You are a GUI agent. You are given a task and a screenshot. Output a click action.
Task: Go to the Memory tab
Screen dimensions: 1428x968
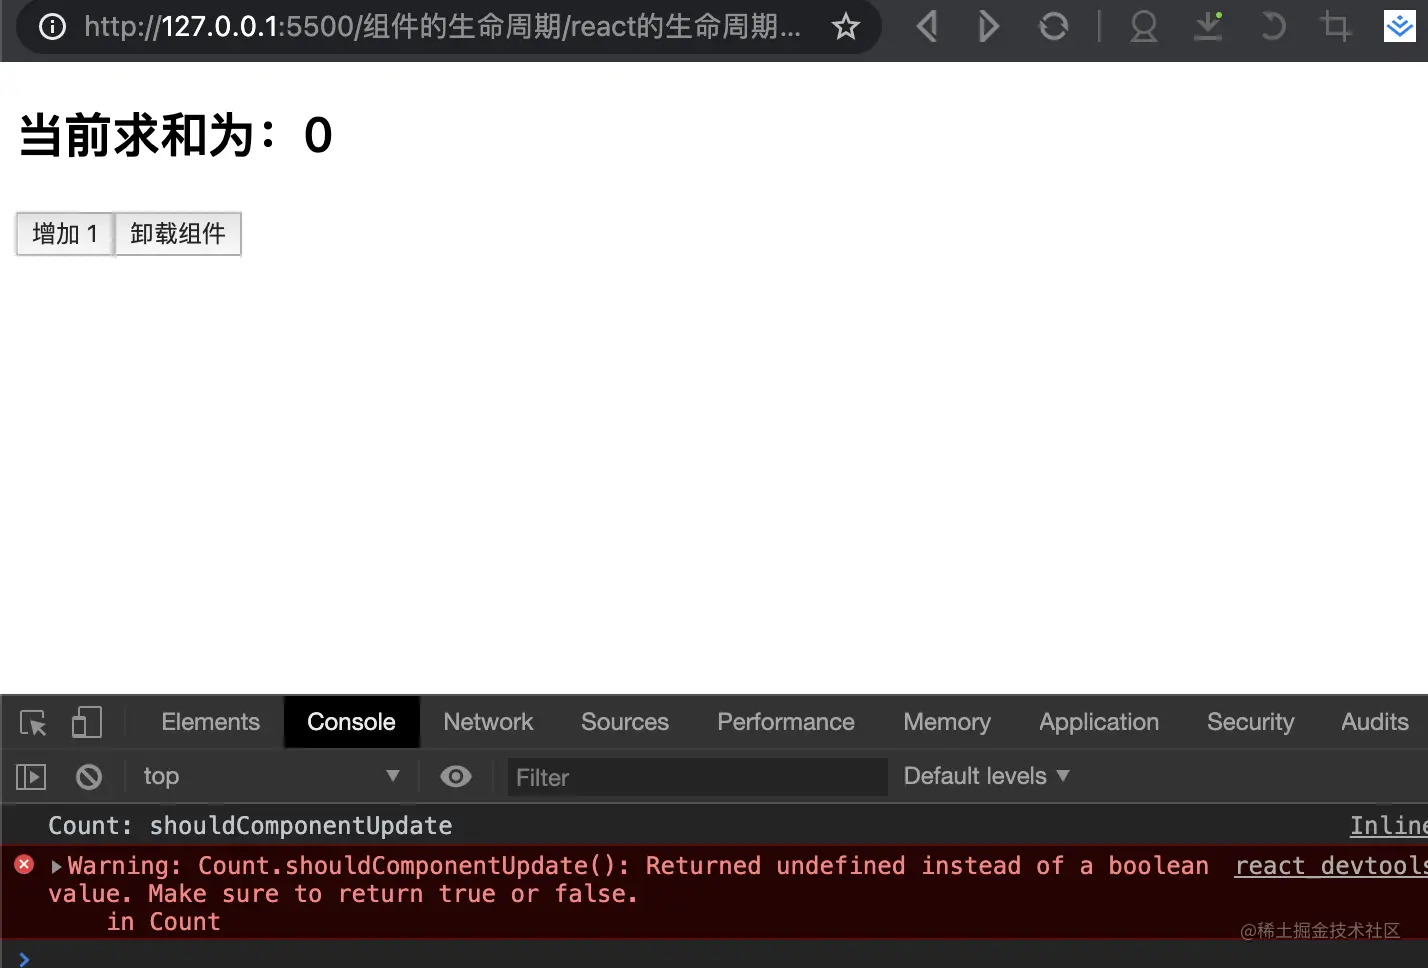(947, 722)
